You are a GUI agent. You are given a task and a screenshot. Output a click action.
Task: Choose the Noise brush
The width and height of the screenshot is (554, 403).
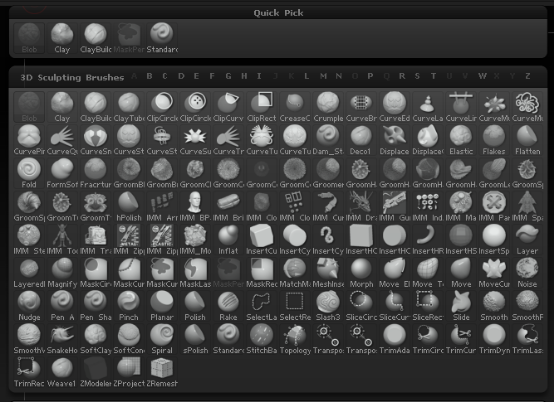click(527, 273)
